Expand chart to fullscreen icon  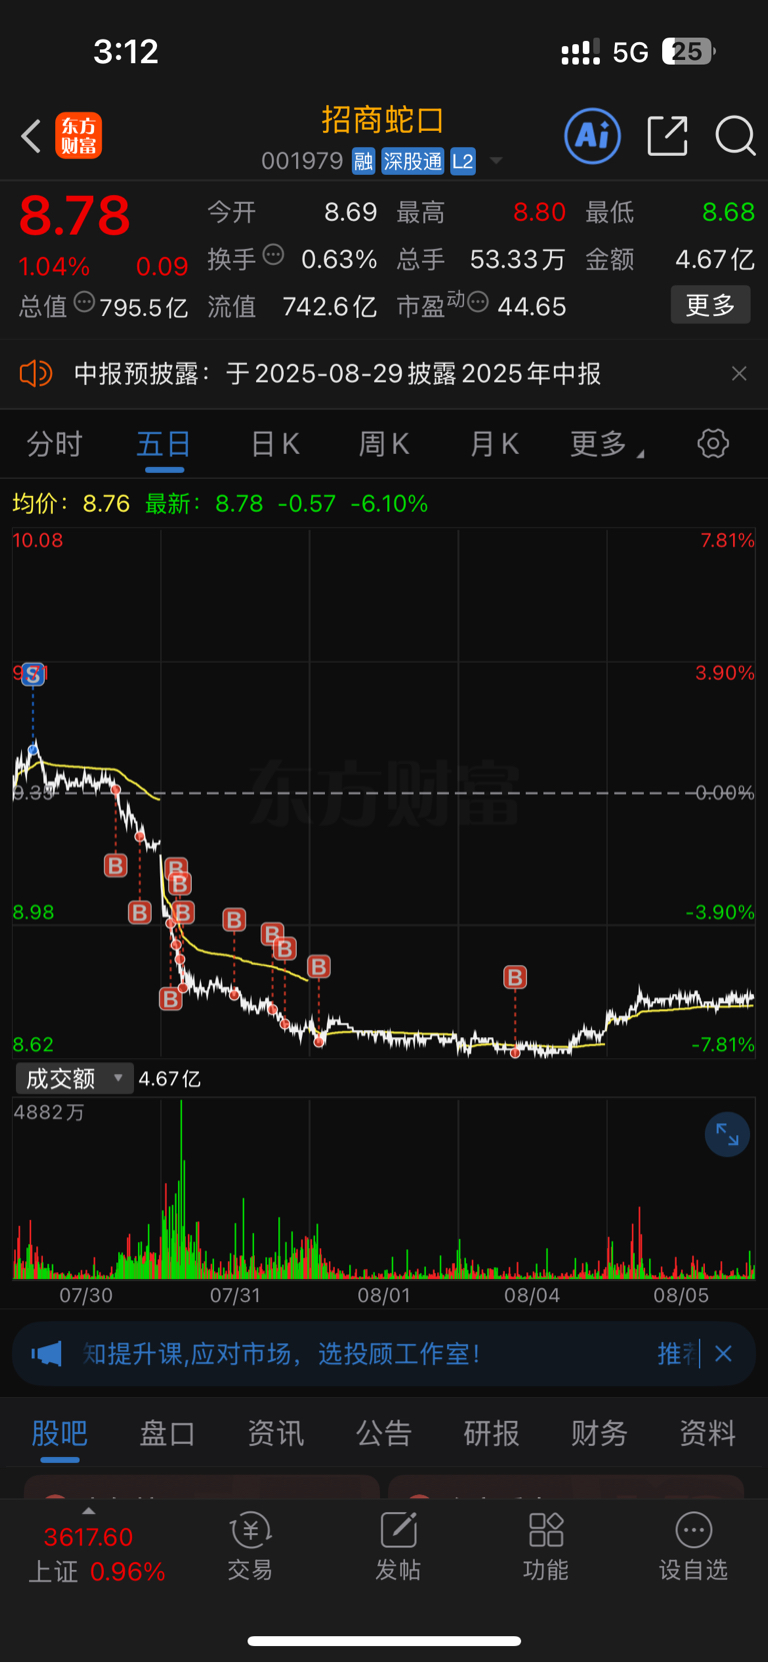pos(727,1135)
